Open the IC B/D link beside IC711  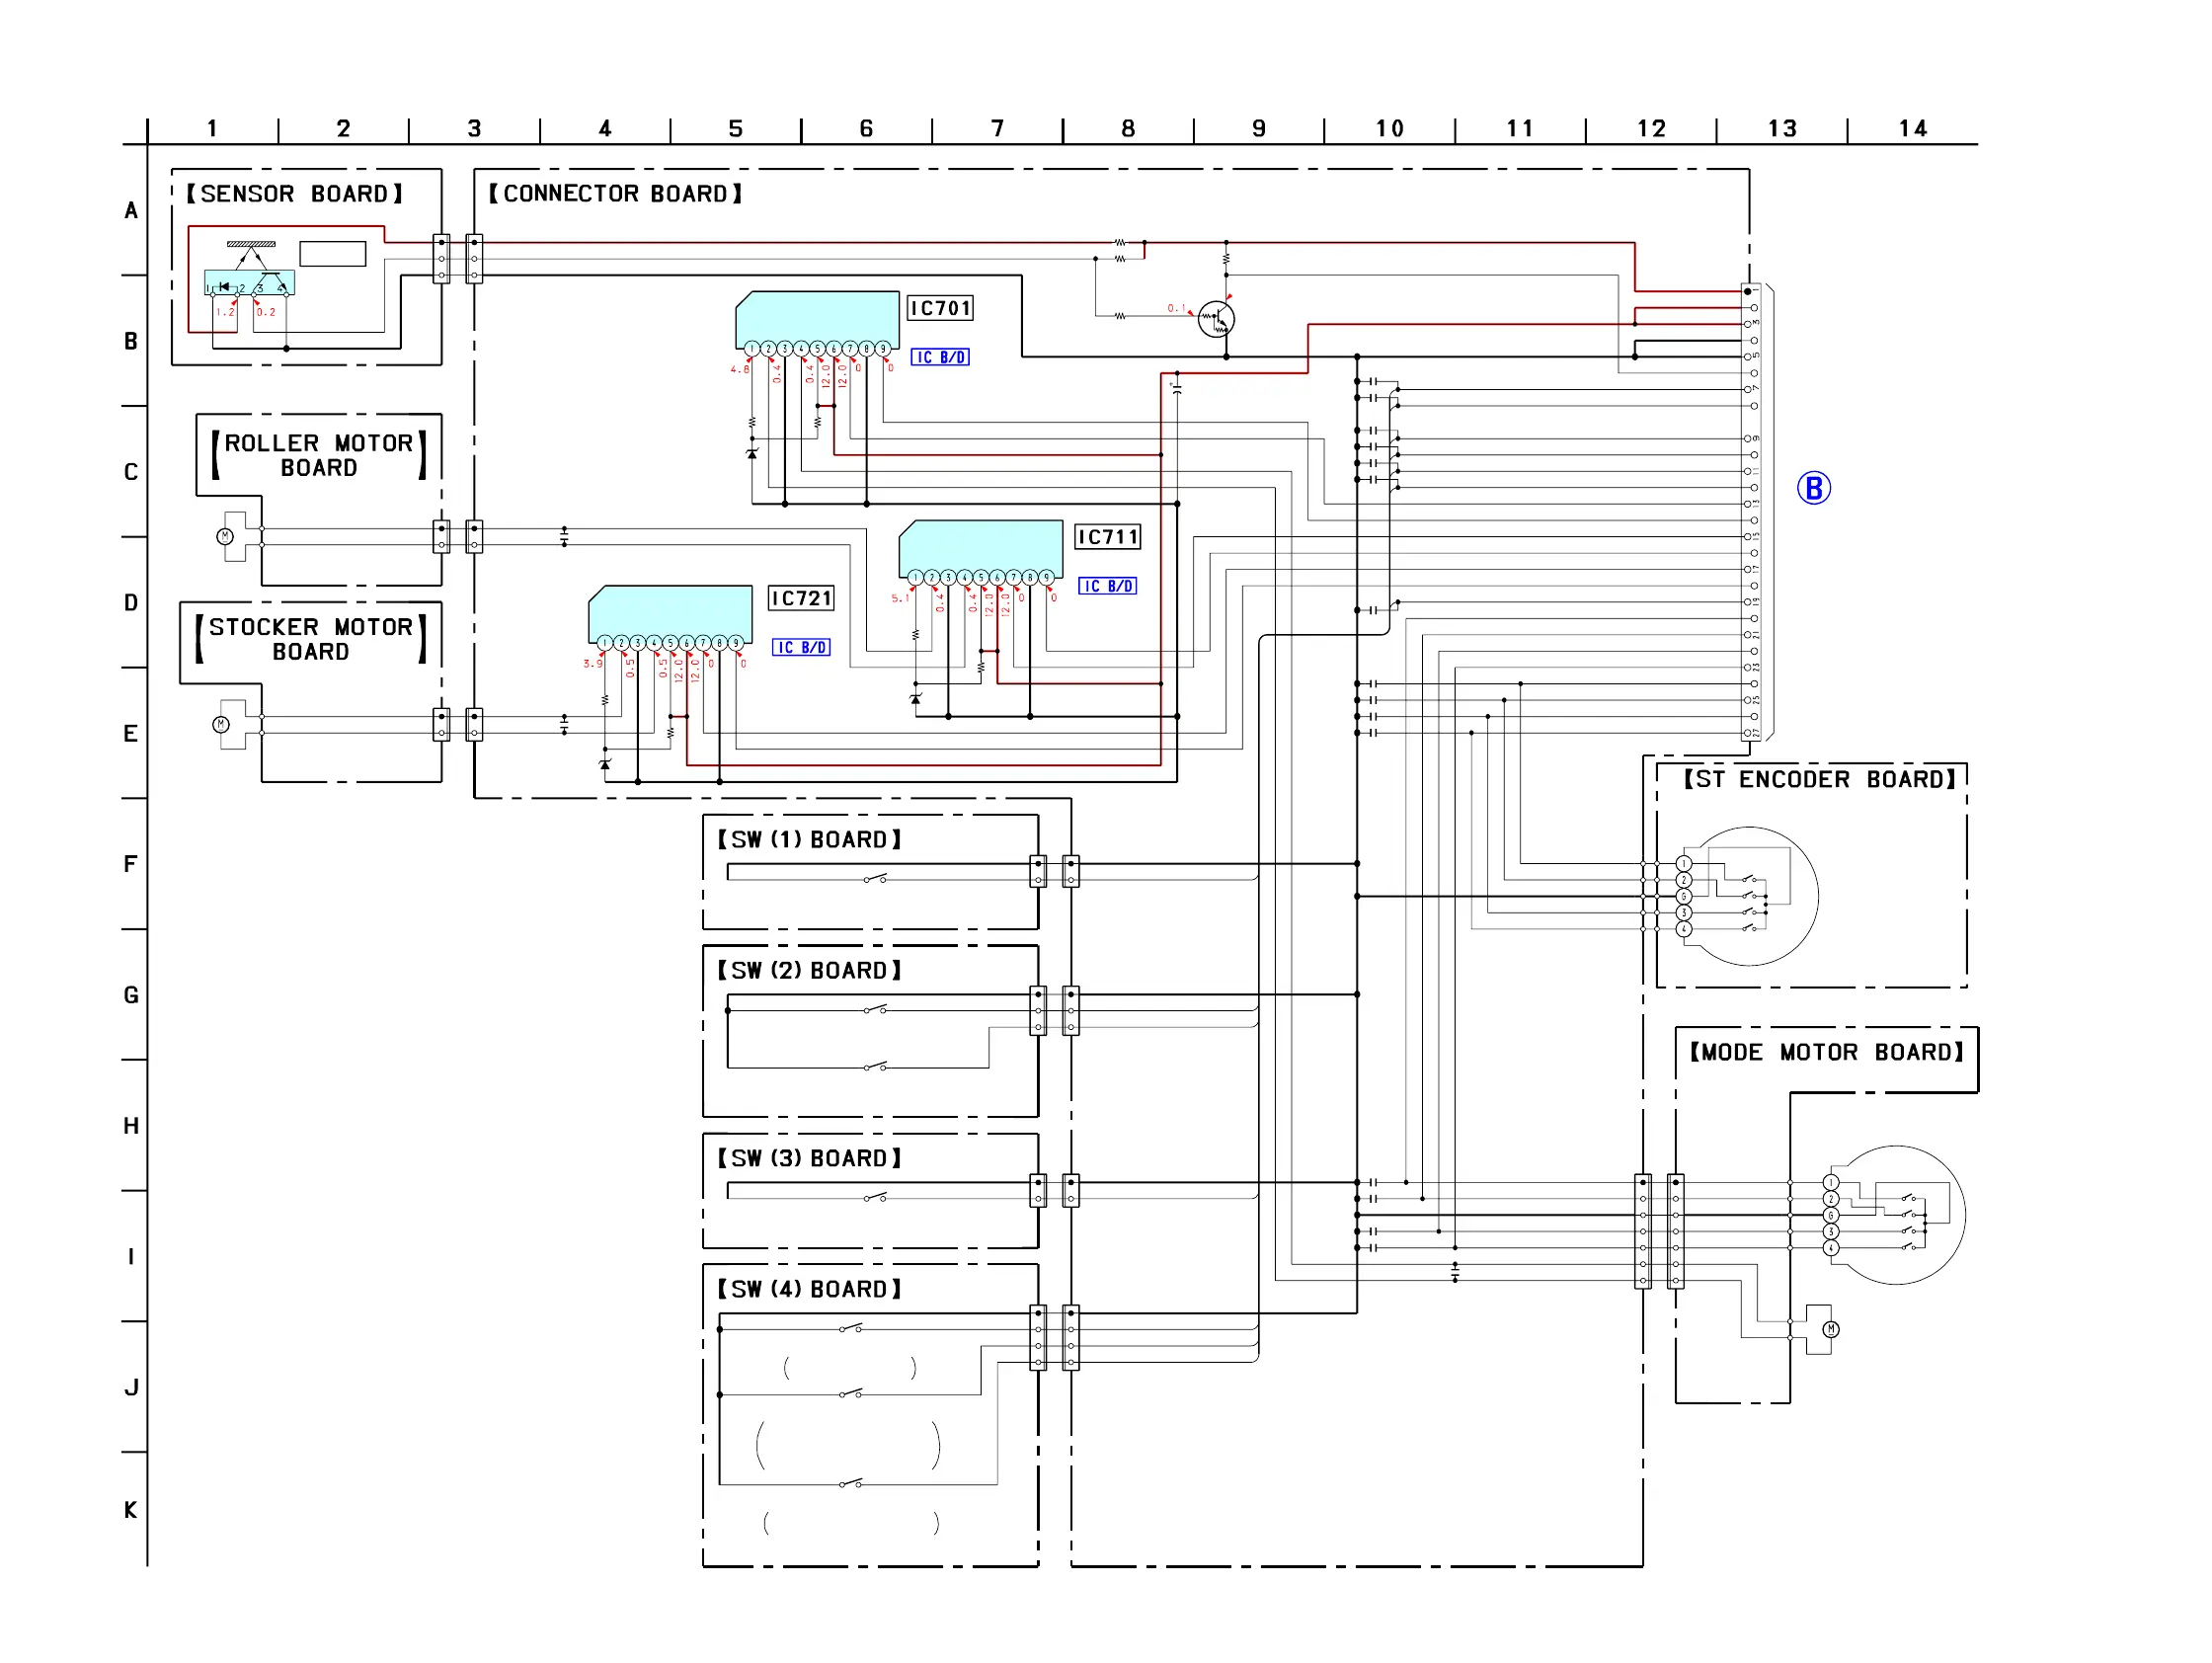coord(1106,586)
